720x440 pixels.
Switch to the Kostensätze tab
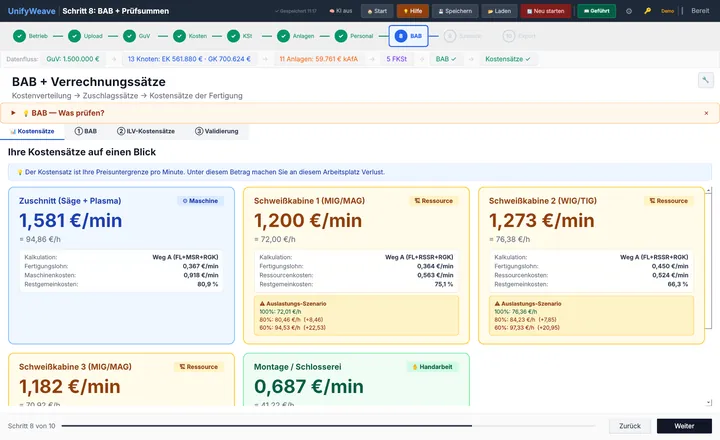coord(32,131)
